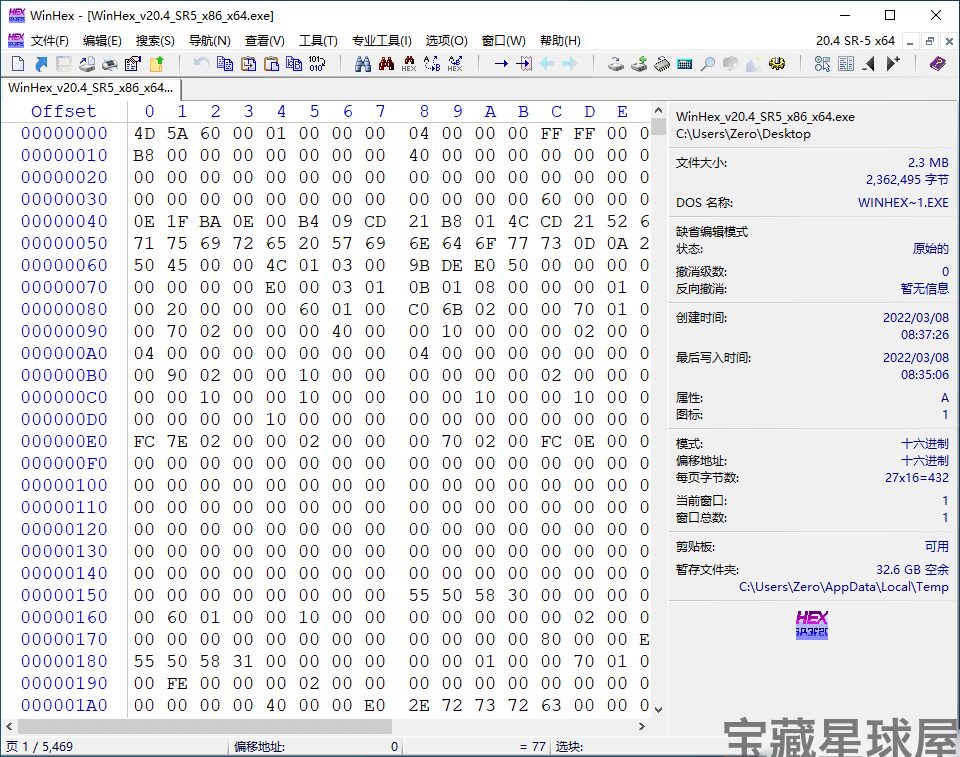The image size is (960, 757).
Task: Click offset row 000000E0
Action: pyautogui.click(x=64, y=442)
